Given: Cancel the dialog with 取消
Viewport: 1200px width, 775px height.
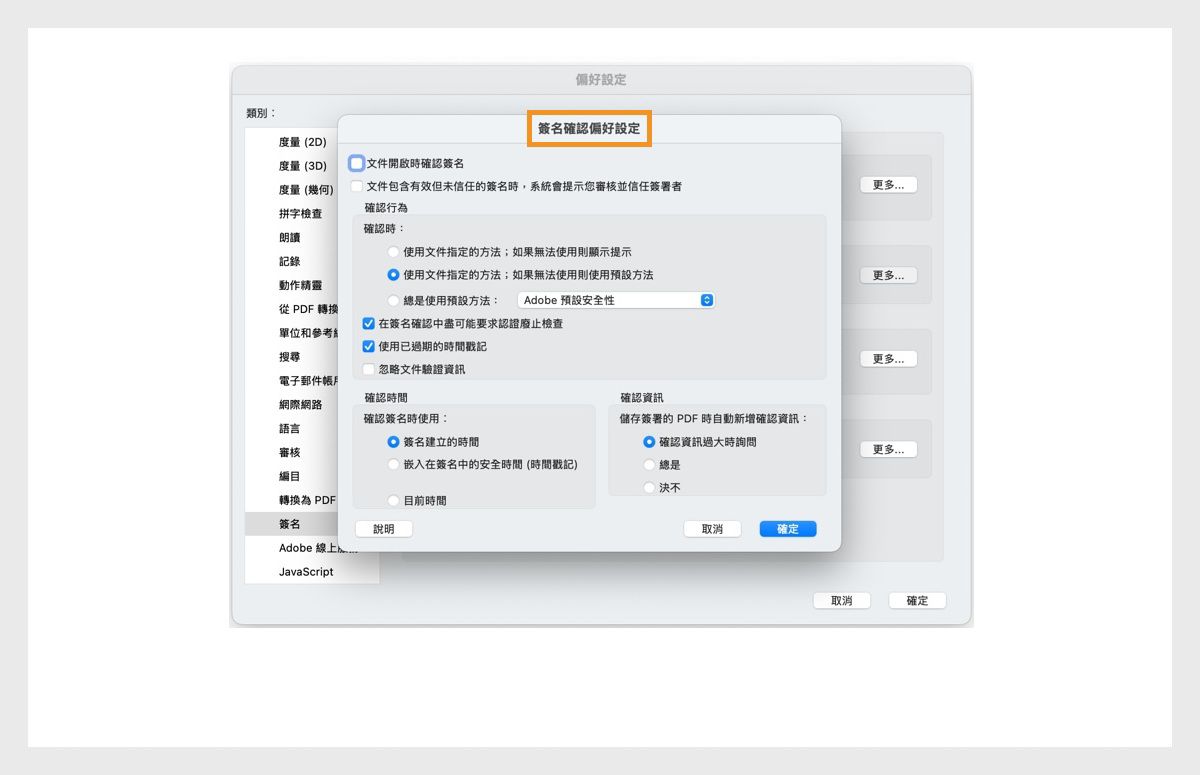Looking at the screenshot, I should [713, 528].
